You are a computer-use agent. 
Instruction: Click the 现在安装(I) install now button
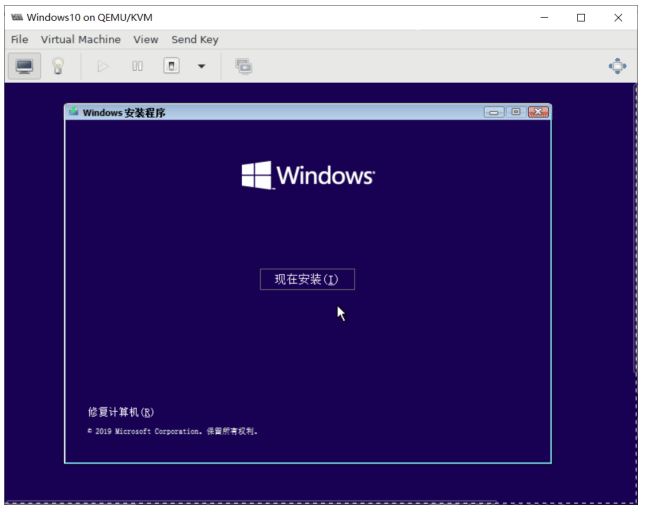tap(307, 279)
